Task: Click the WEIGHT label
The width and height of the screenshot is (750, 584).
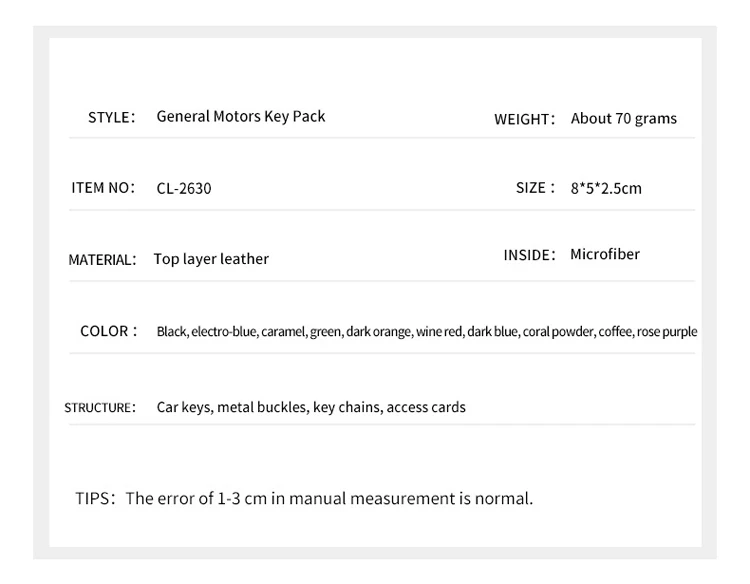Action: click(x=523, y=119)
